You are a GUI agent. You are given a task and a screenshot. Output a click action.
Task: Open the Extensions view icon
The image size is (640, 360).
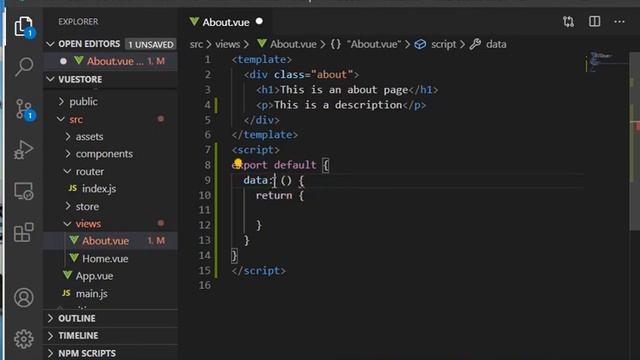(x=24, y=232)
